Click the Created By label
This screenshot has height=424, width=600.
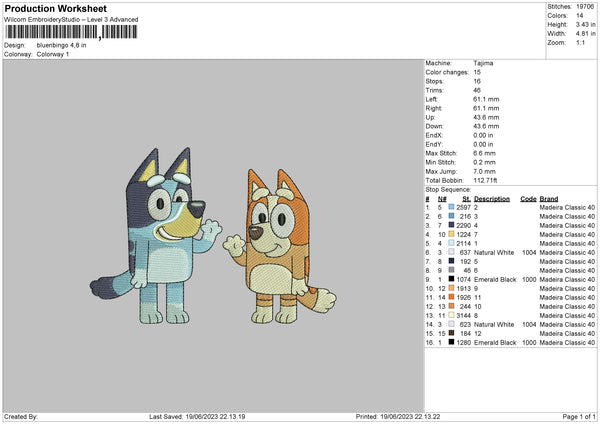tap(21, 416)
